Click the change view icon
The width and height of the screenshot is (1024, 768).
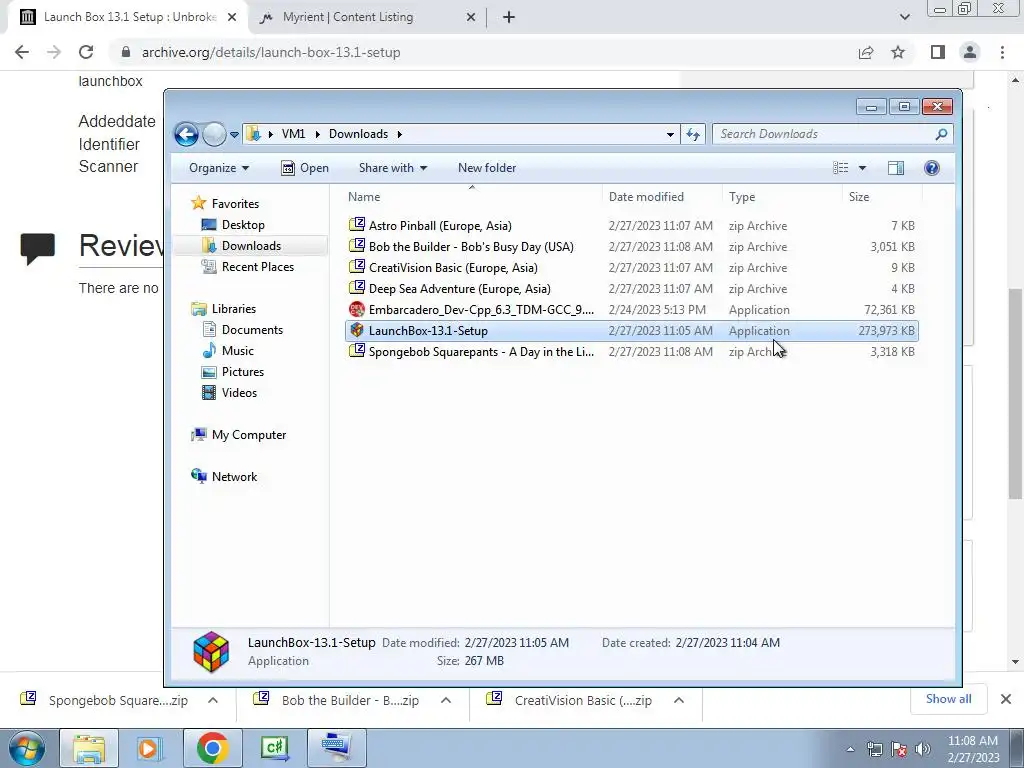click(x=840, y=168)
